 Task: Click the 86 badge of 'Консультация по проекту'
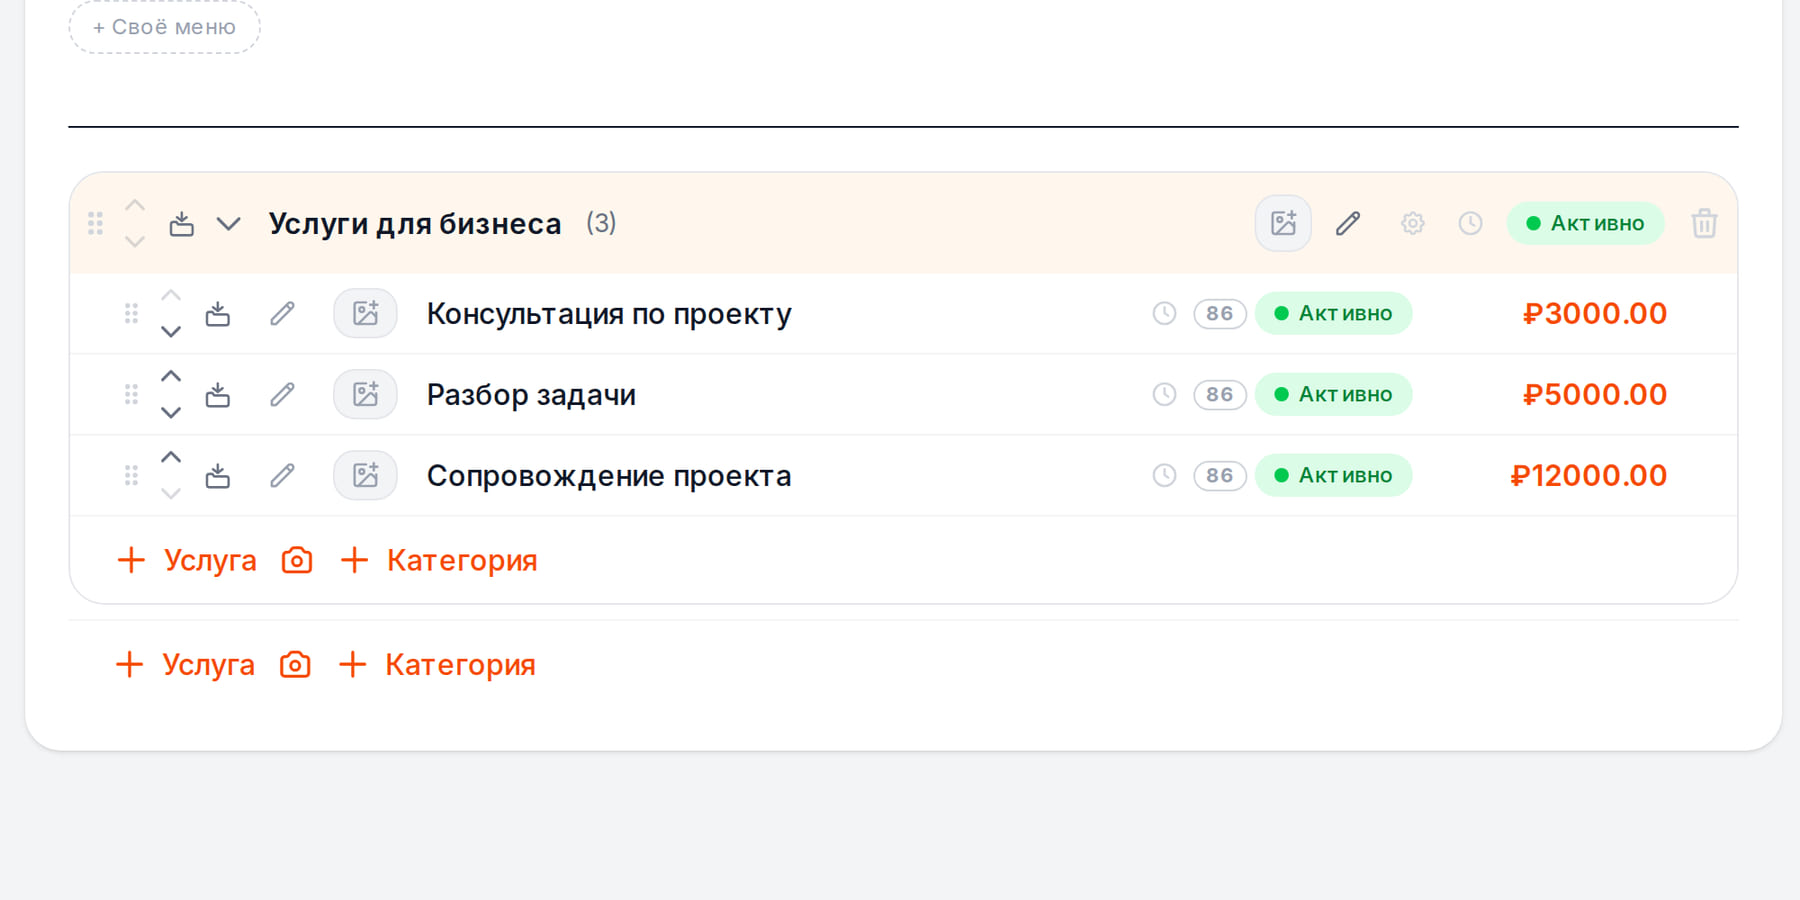(x=1220, y=314)
